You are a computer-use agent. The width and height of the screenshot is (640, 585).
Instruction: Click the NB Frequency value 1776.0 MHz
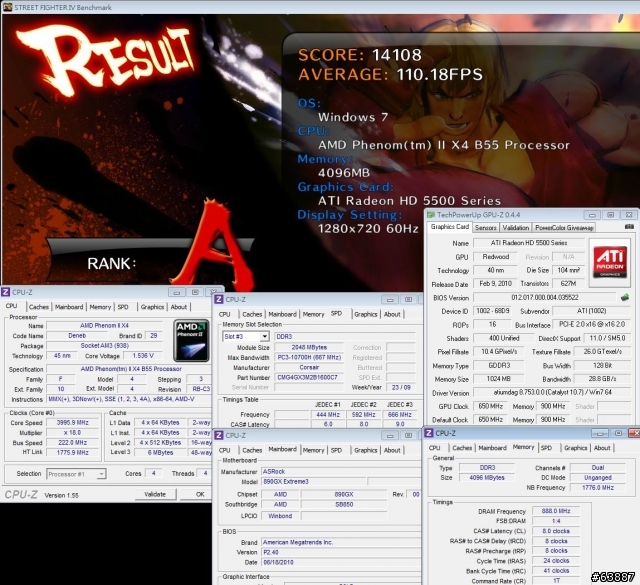pyautogui.click(x=598, y=487)
